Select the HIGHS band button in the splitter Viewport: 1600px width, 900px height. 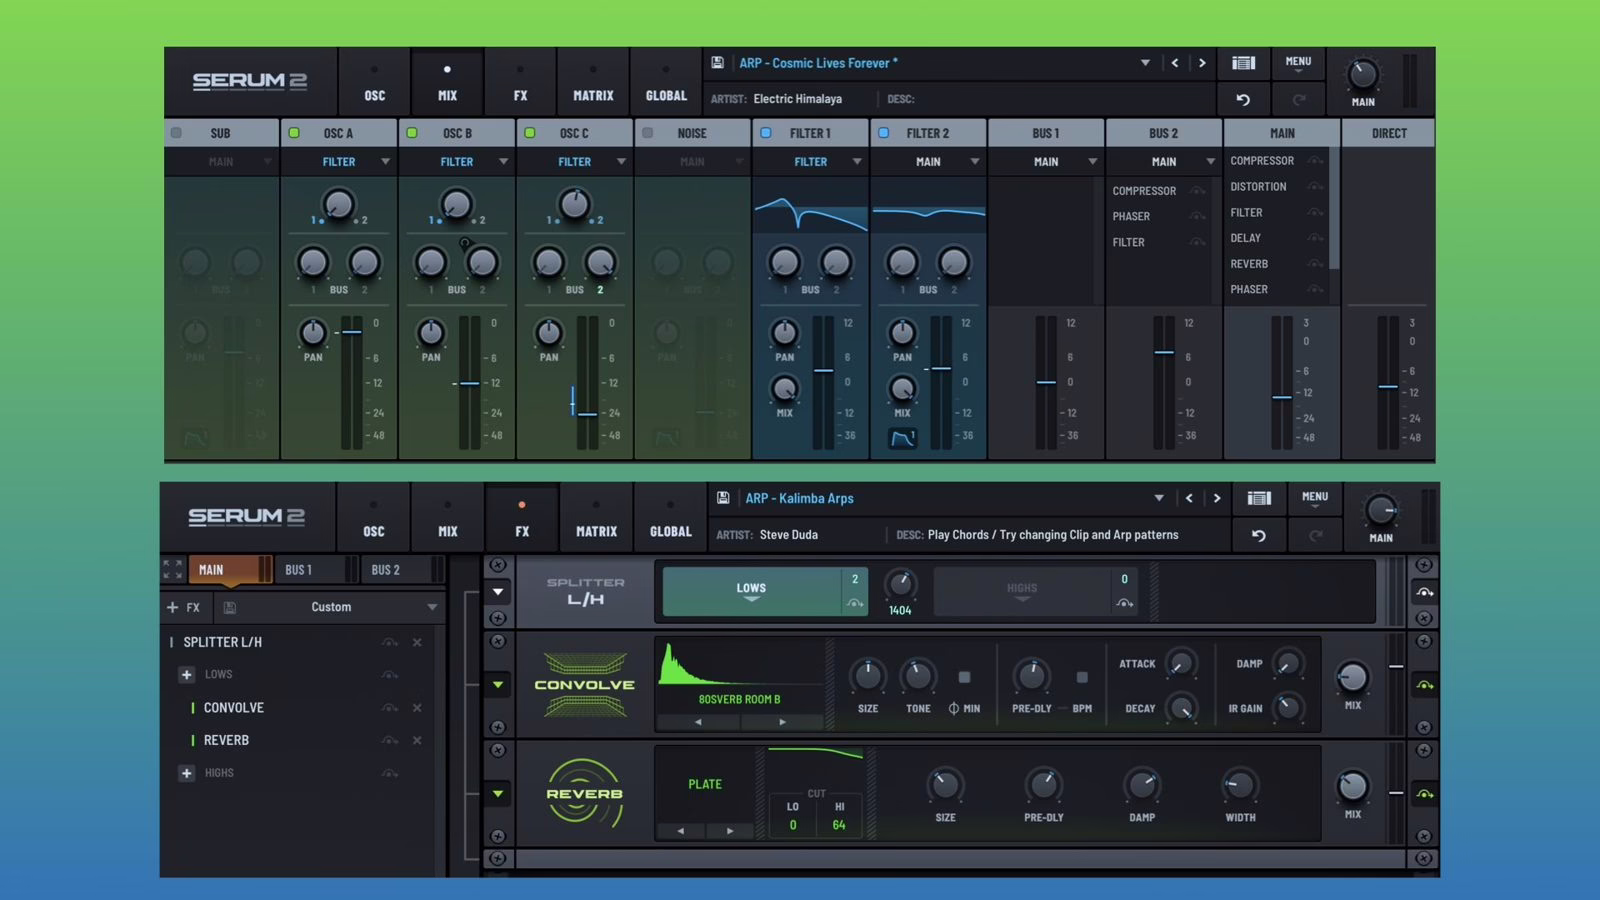pos(1022,591)
